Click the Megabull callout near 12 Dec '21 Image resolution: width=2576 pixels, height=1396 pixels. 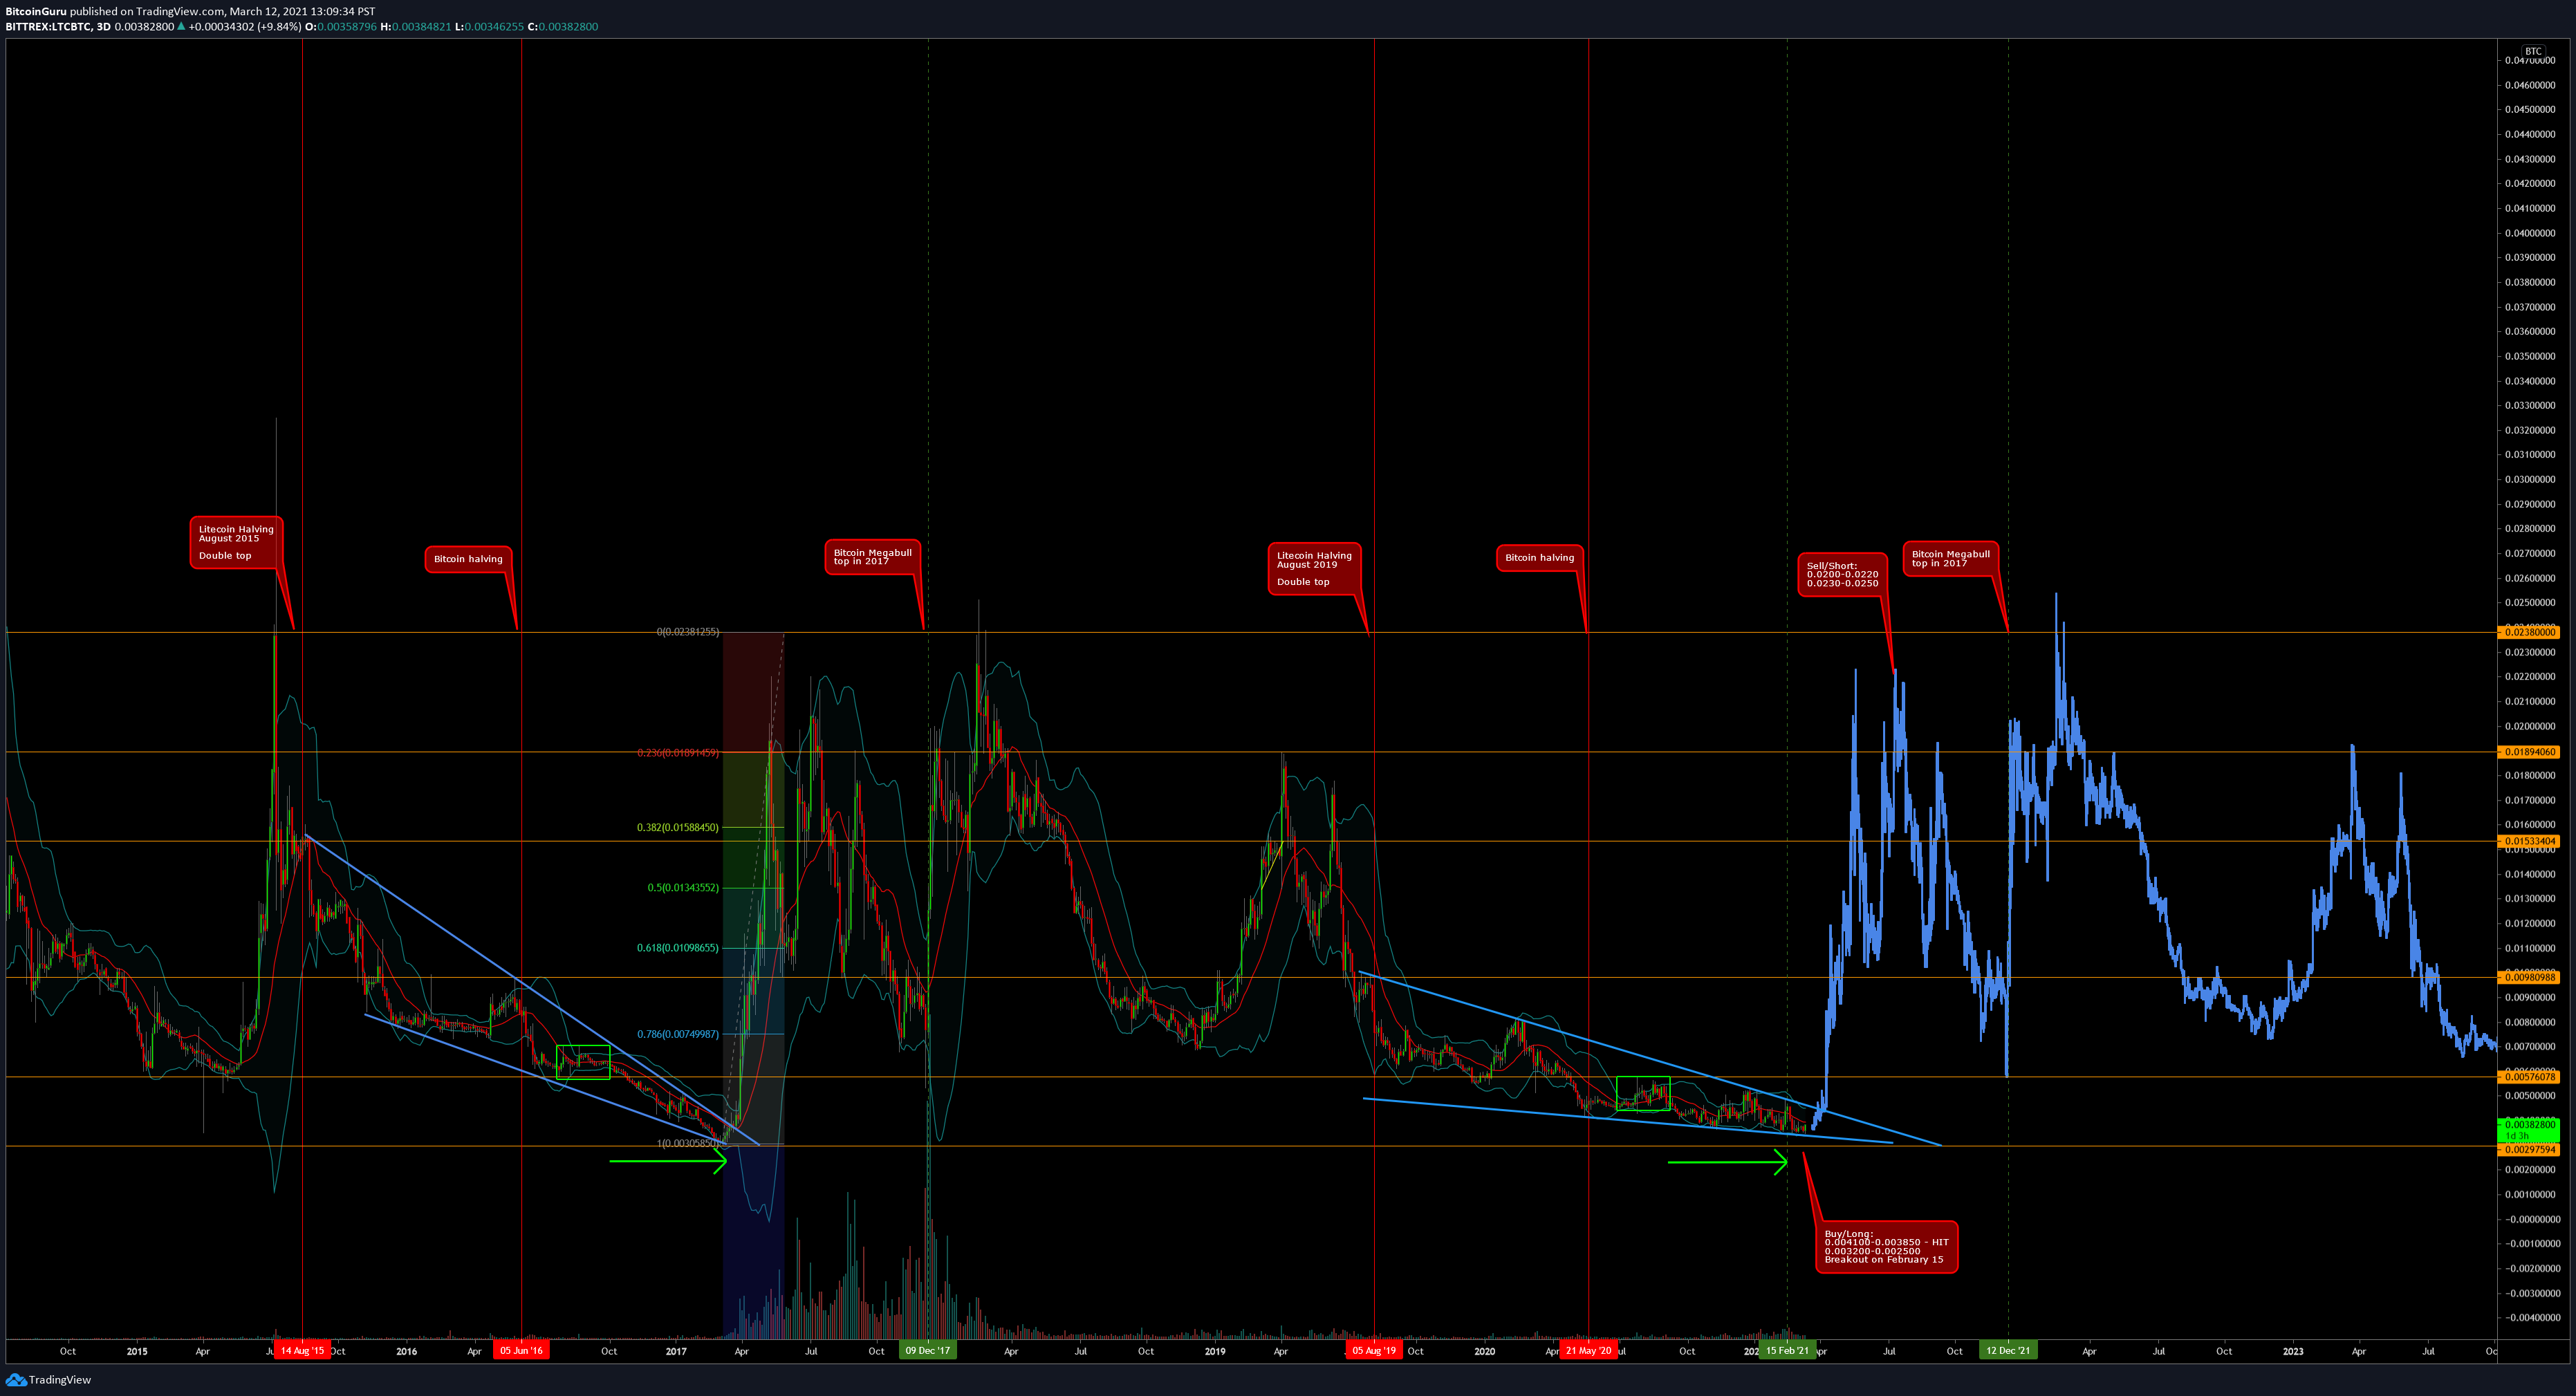[x=1950, y=558]
